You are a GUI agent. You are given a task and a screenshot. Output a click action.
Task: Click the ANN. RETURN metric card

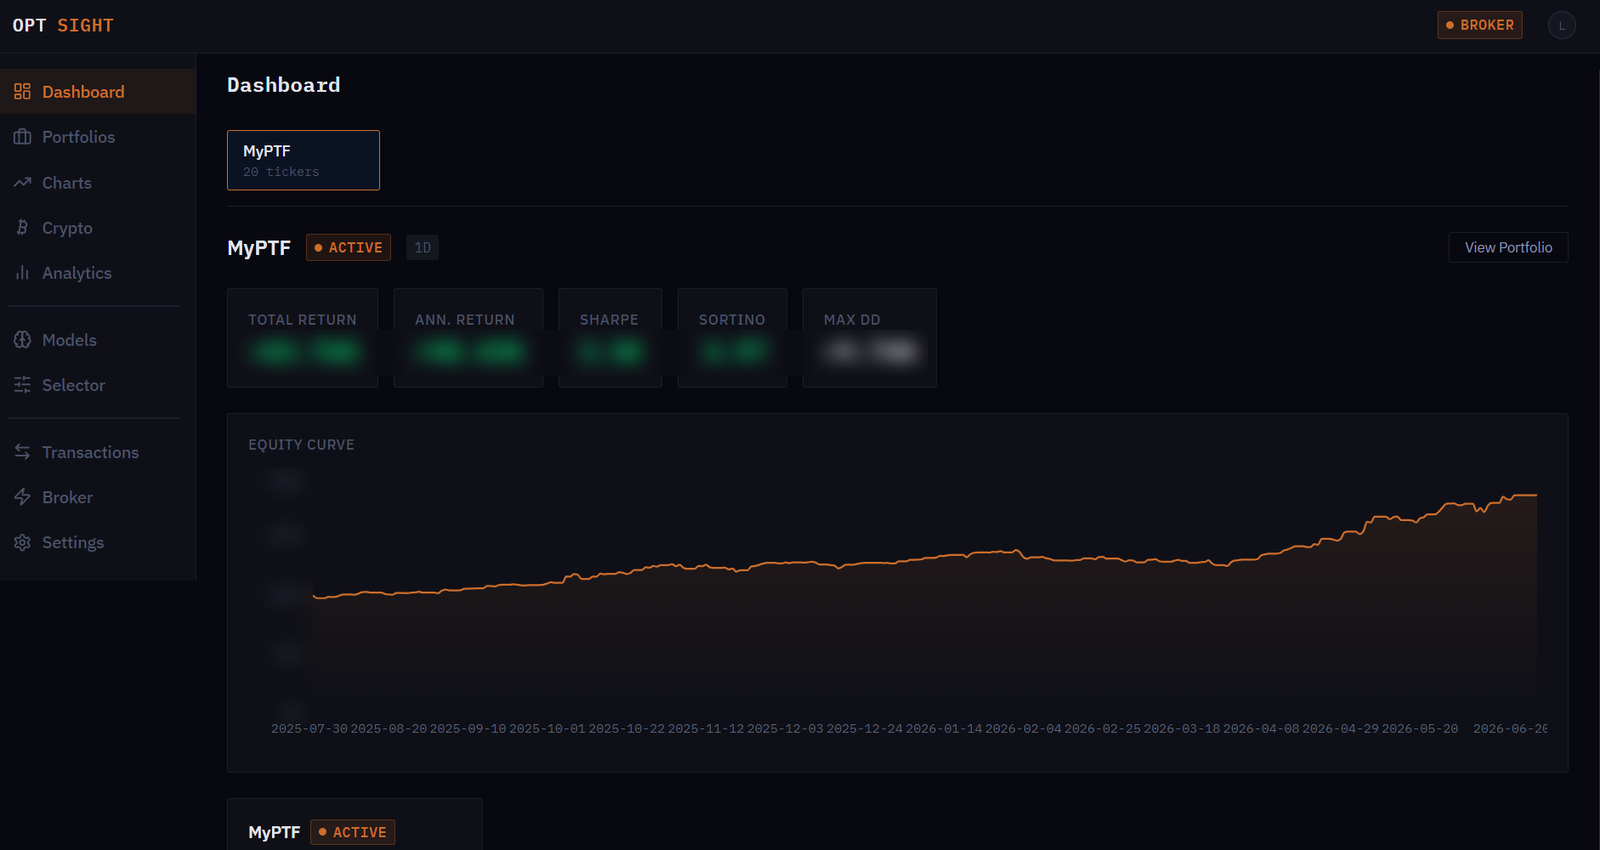[468, 338]
